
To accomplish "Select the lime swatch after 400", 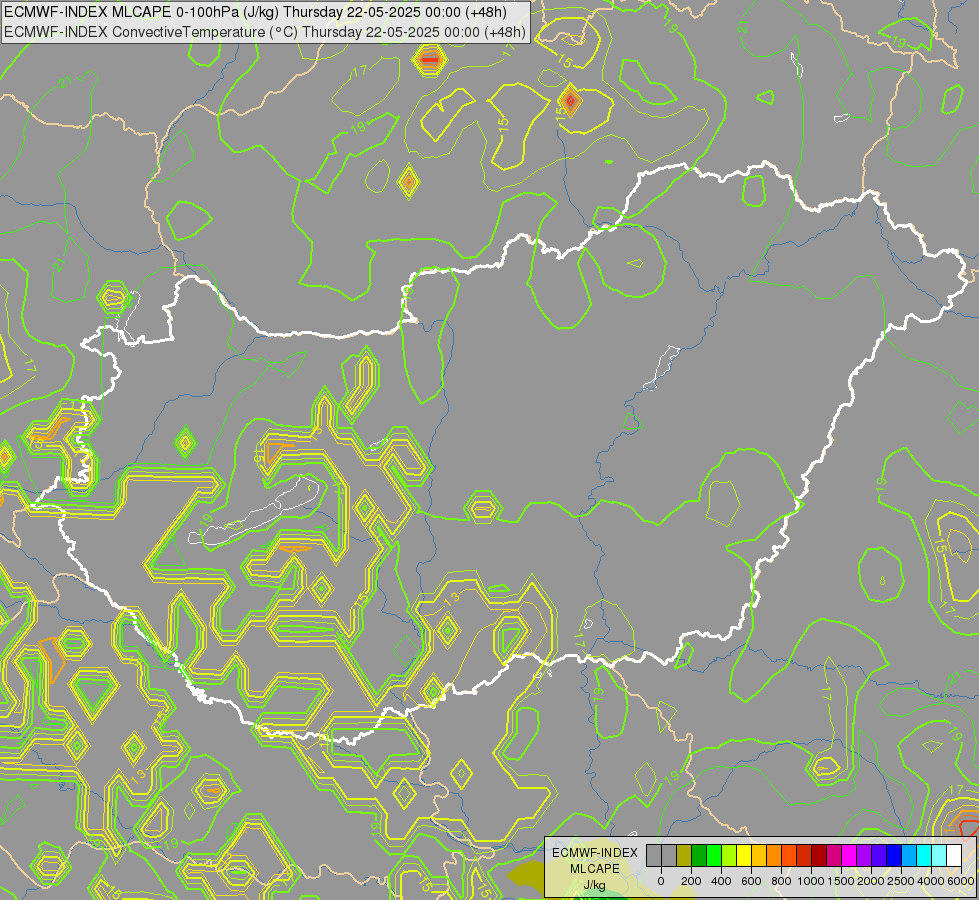I will point(729,856).
